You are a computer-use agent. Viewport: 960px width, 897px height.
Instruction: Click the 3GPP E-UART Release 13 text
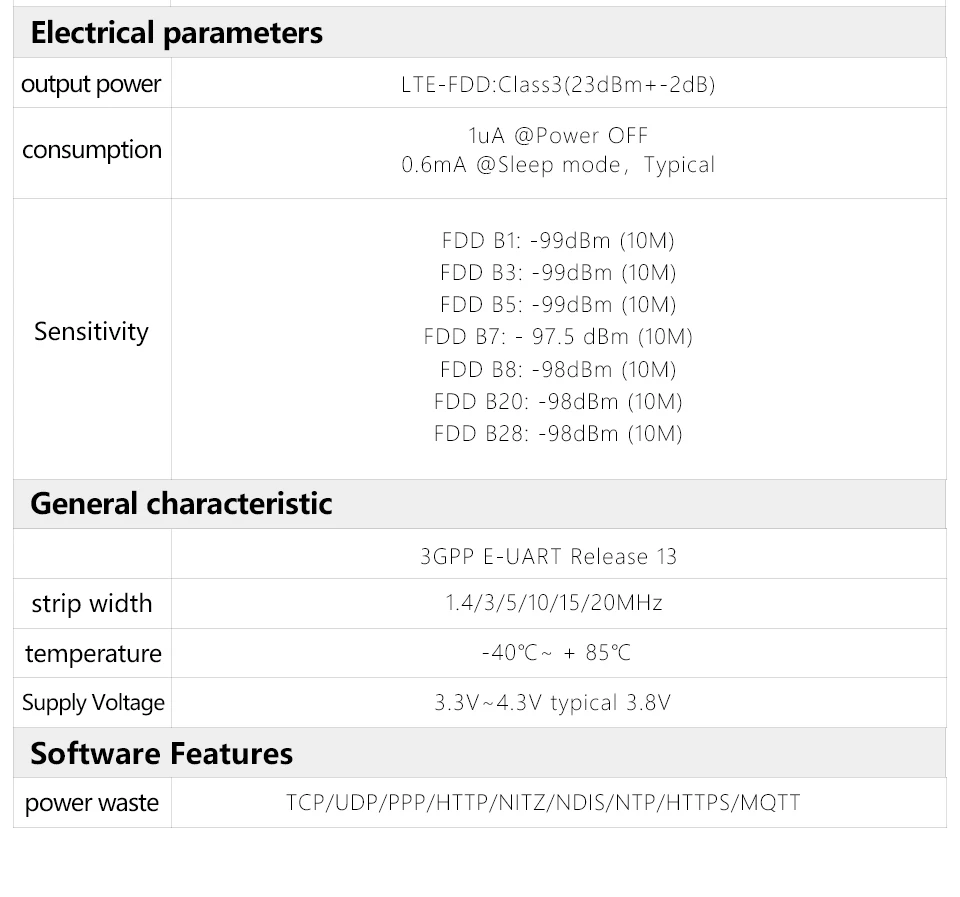pos(548,557)
